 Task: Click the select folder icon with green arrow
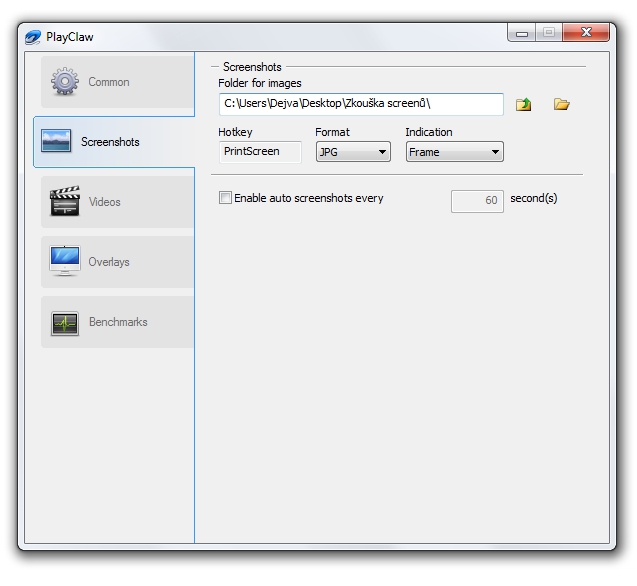click(x=523, y=104)
